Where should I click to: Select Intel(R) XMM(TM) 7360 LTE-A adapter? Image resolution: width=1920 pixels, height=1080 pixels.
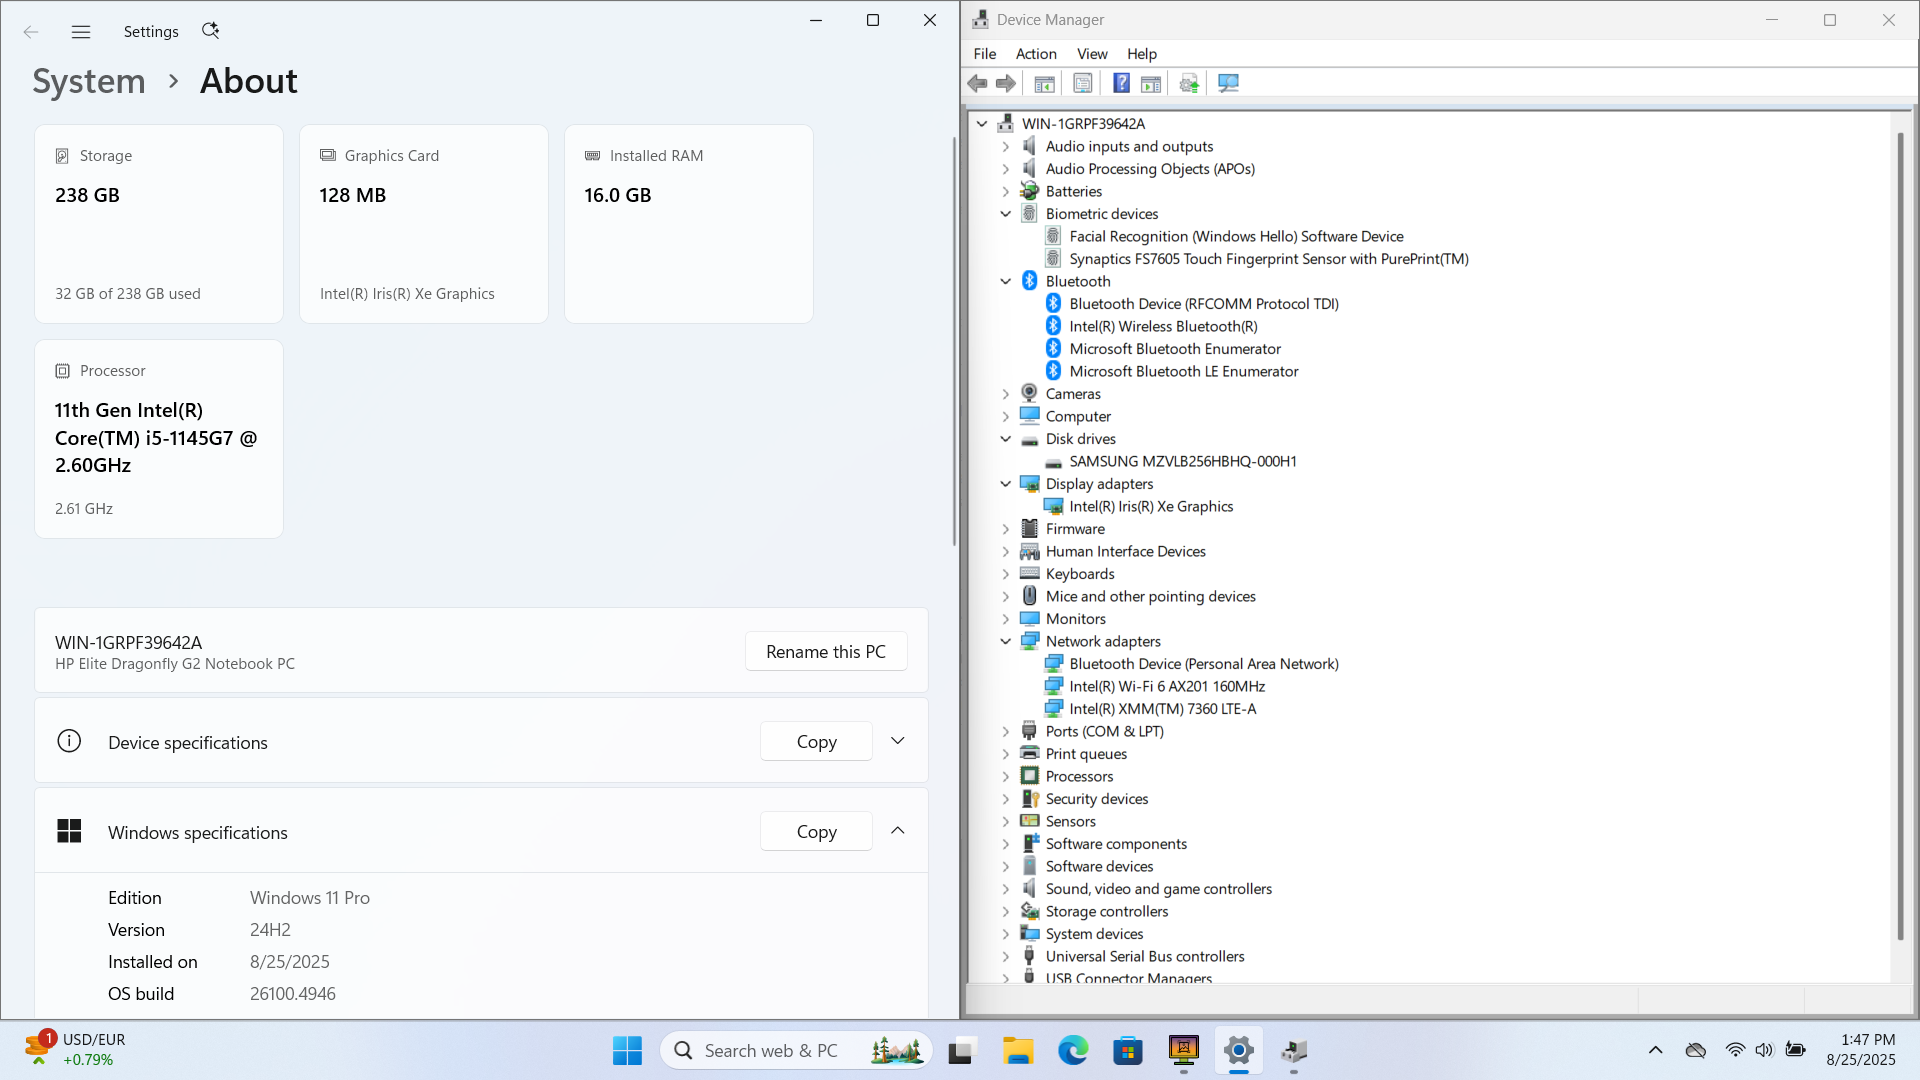(1163, 709)
